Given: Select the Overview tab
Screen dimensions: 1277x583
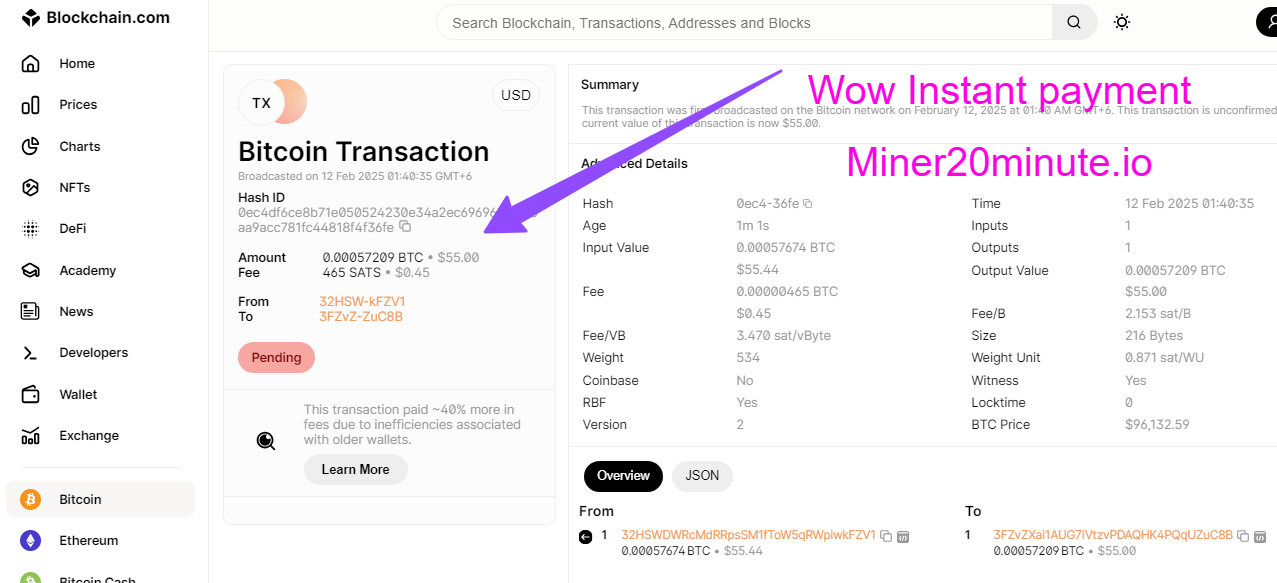Looking at the screenshot, I should point(623,476).
